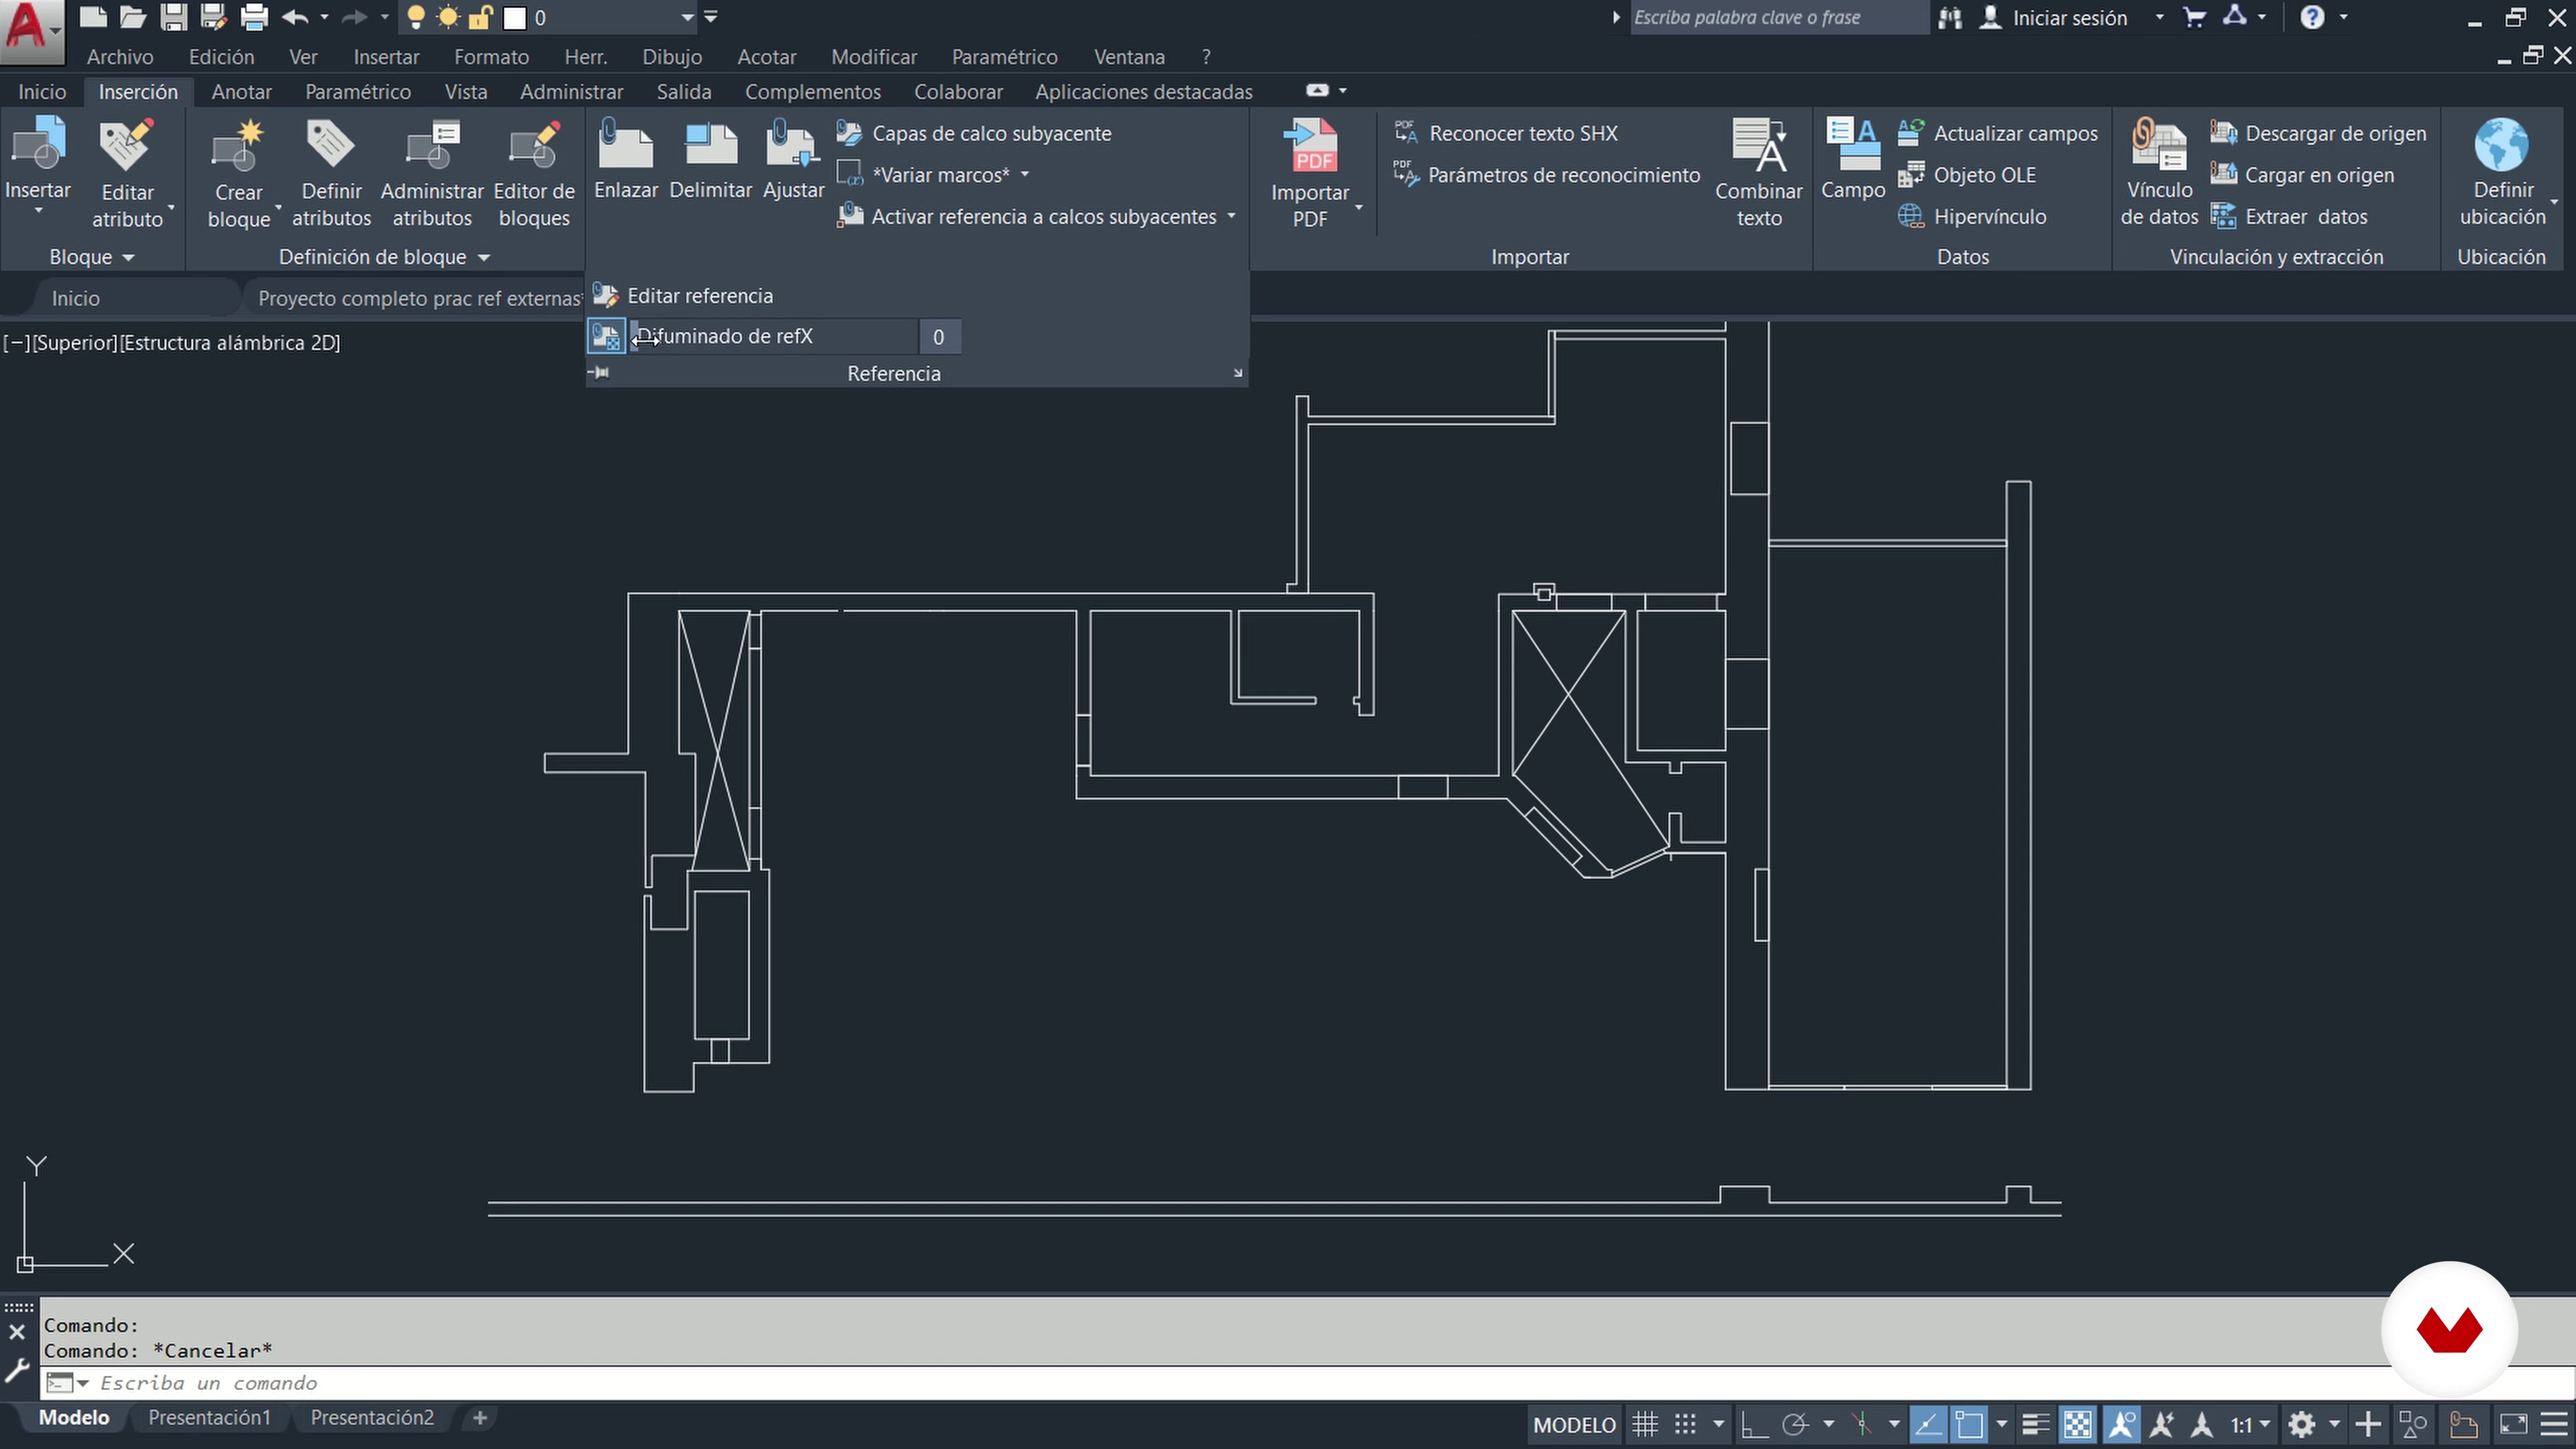Image resolution: width=2576 pixels, height=1449 pixels.
Task: Open workspace switching gear icon
Action: click(2301, 1424)
